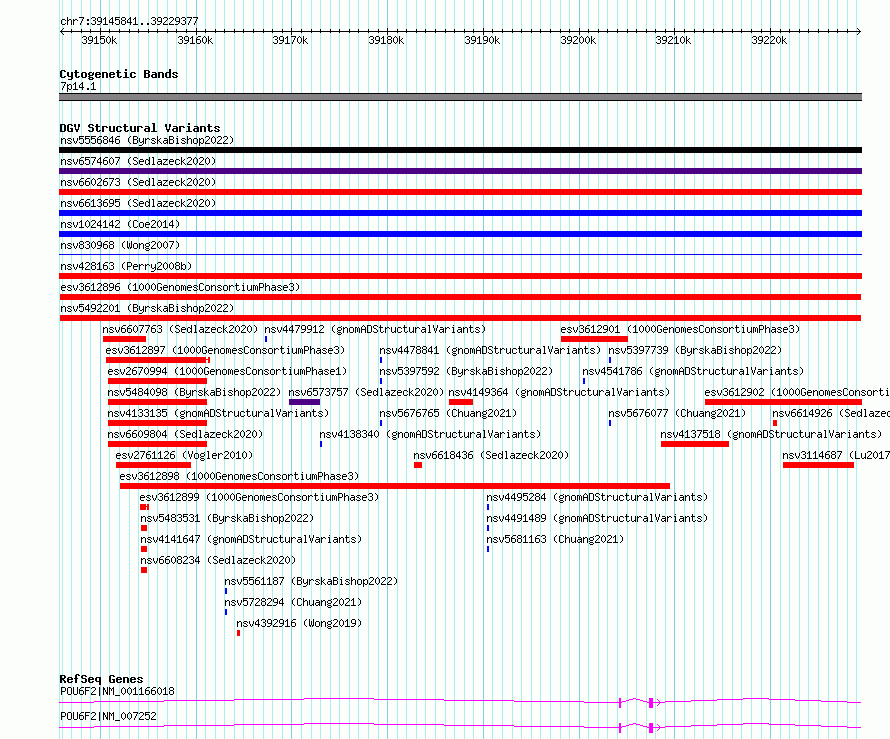Image resolution: width=890 pixels, height=739 pixels.
Task: Click the nsv6573757 (Sedlazeck2020) label
Action: coord(366,392)
